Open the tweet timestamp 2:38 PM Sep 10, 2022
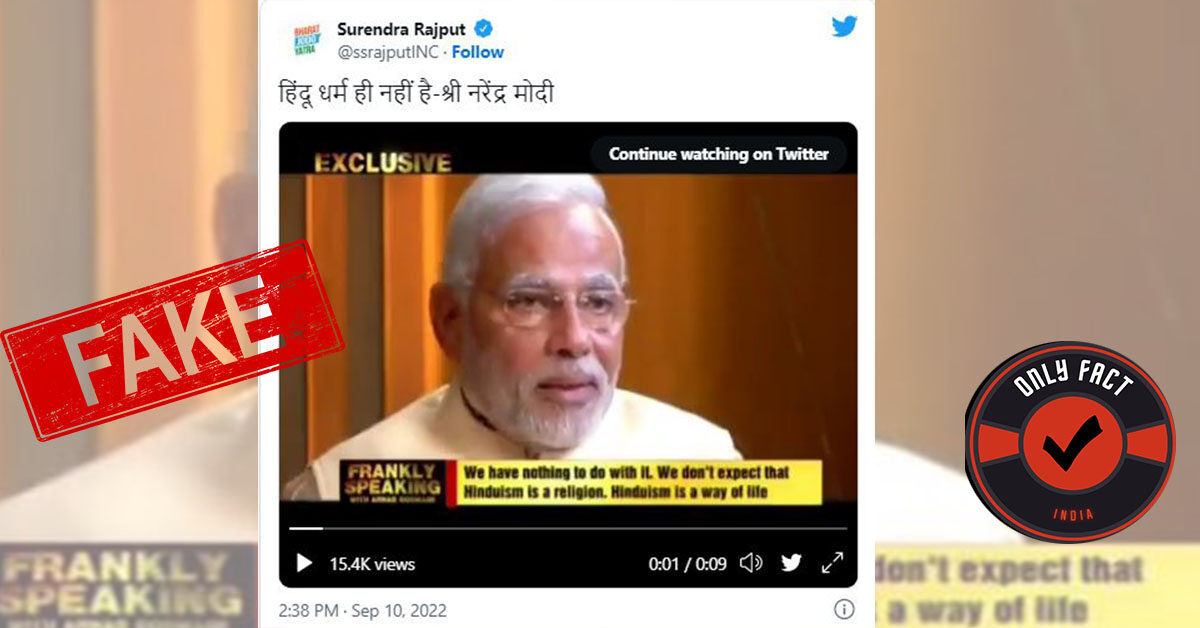This screenshot has width=1200, height=628. click(x=362, y=610)
